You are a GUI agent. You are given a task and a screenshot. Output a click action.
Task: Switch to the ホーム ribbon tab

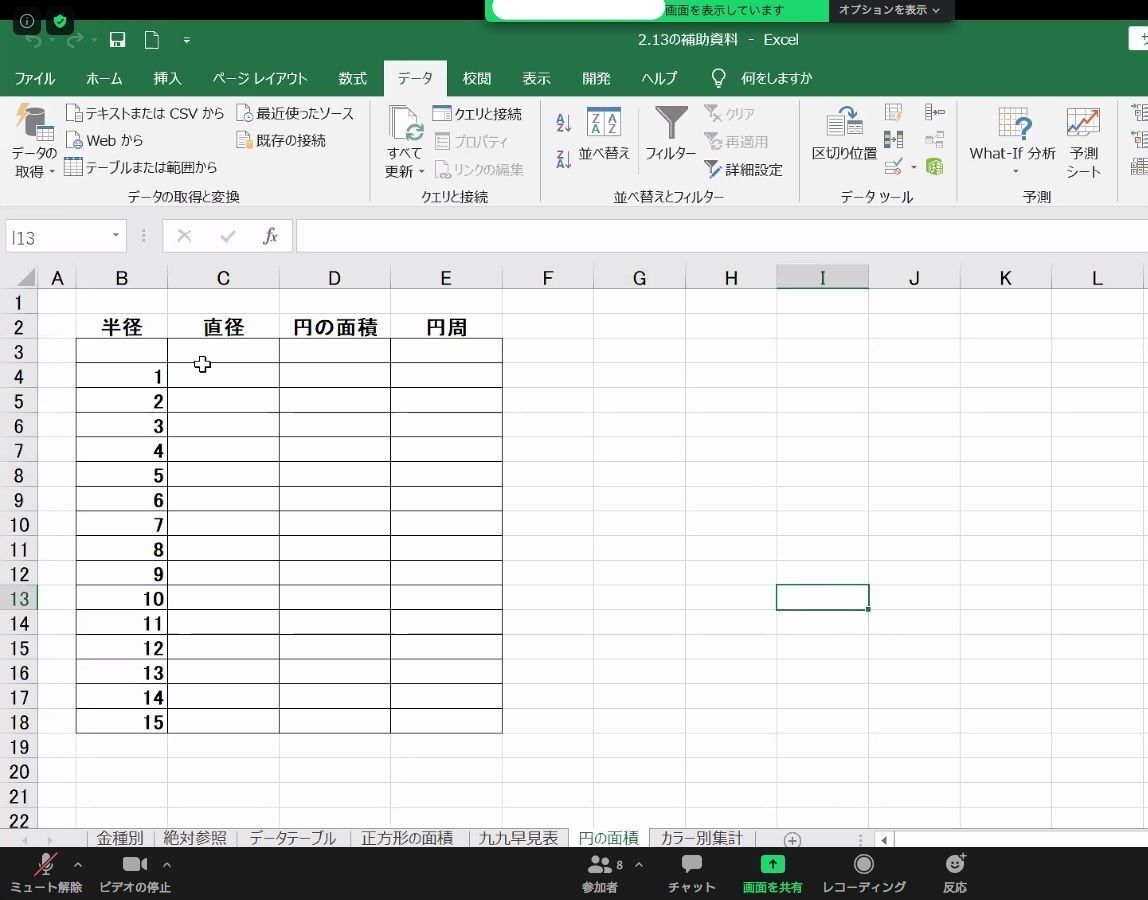point(104,78)
